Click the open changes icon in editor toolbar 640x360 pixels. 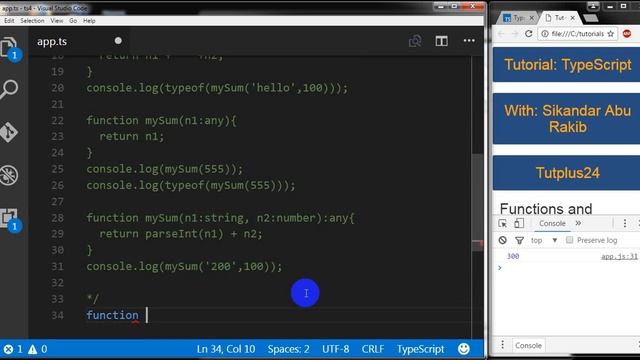(415, 41)
